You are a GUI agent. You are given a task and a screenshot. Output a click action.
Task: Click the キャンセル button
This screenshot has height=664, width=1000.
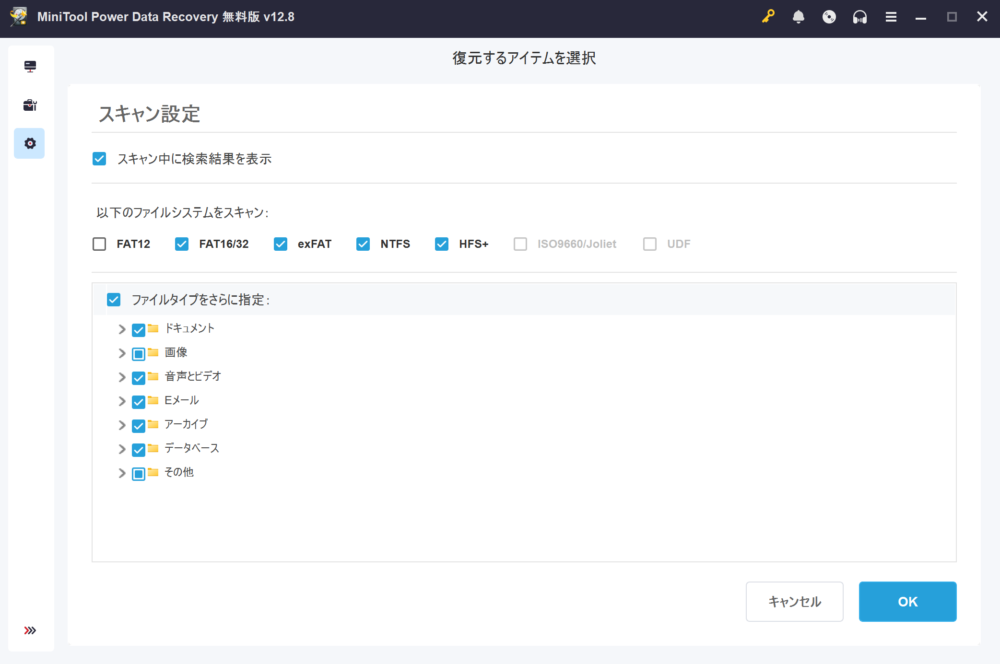coord(794,602)
